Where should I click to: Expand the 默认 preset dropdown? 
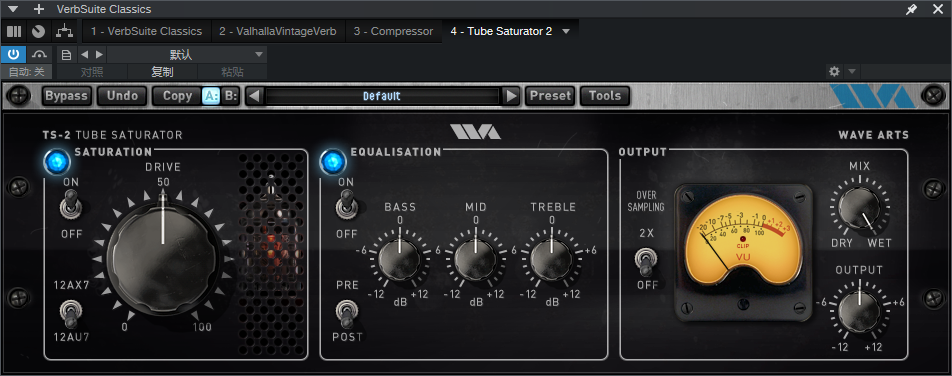(x=186, y=55)
